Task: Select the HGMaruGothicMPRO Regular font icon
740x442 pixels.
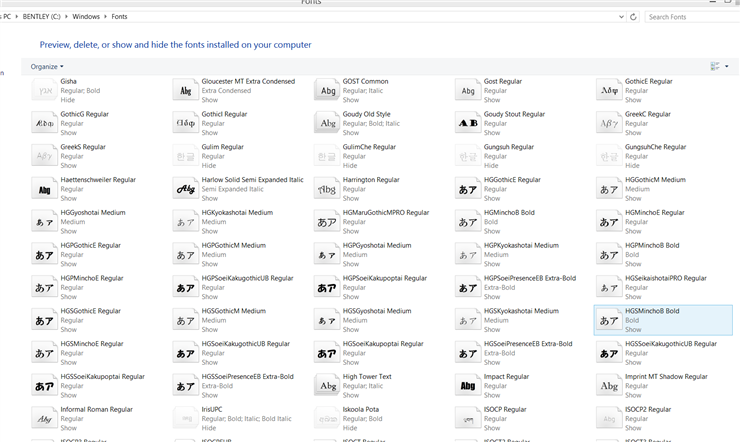Action: 327,222
